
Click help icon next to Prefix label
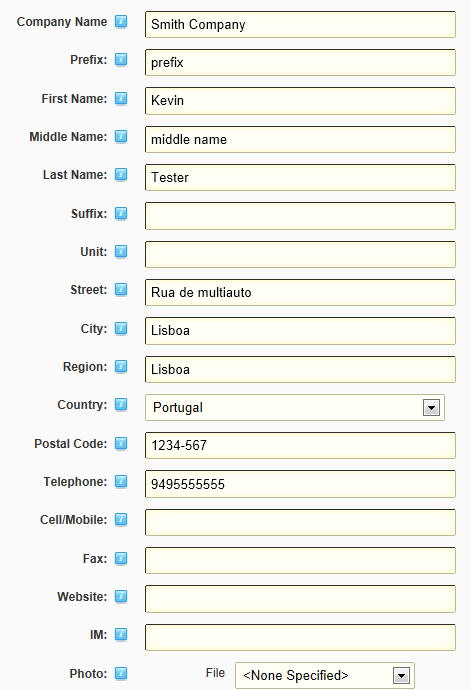tap(121, 59)
